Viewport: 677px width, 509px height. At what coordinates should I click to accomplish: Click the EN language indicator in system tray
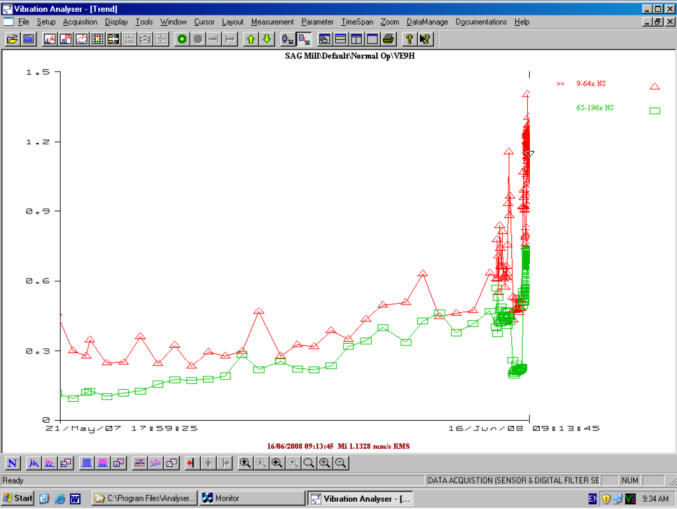tap(593, 499)
